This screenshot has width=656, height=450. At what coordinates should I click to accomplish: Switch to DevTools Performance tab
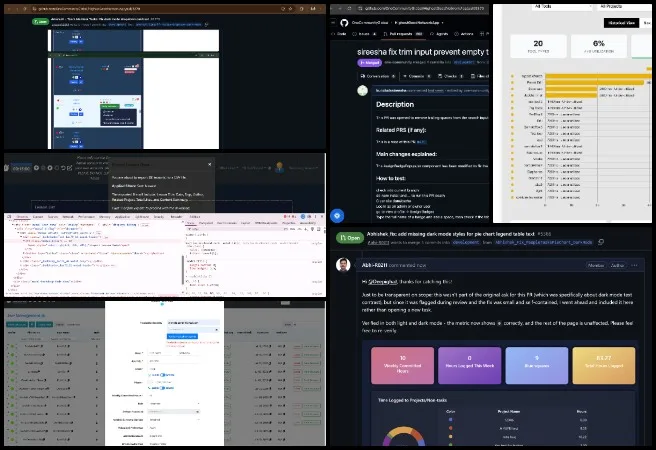[87, 217]
